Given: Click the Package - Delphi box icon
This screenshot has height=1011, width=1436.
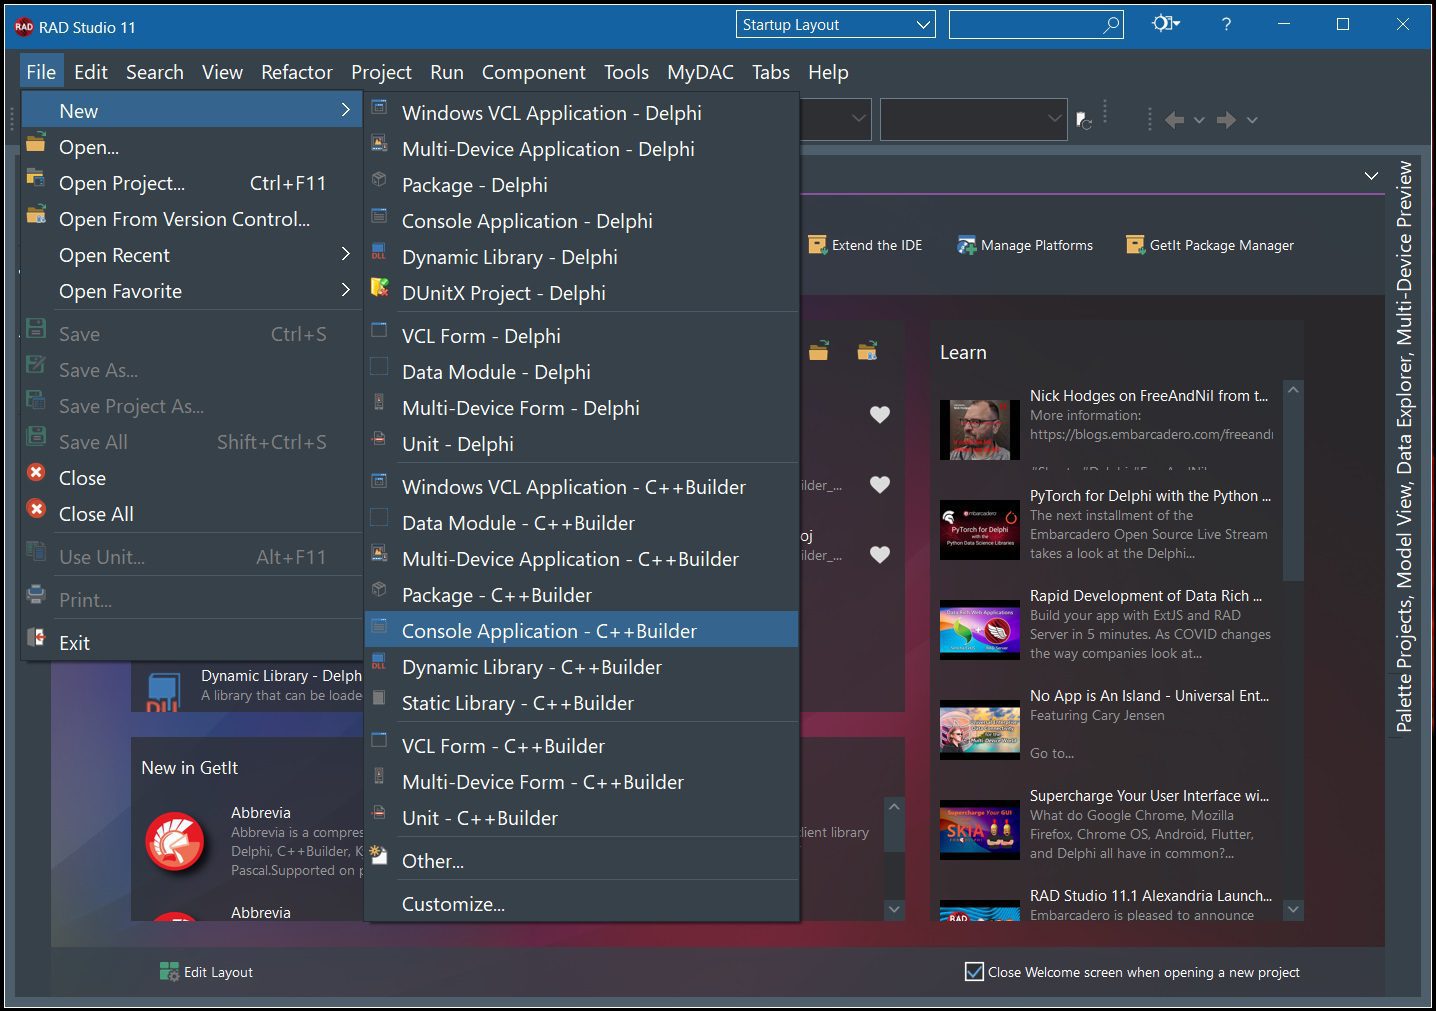Looking at the screenshot, I should coord(379,179).
